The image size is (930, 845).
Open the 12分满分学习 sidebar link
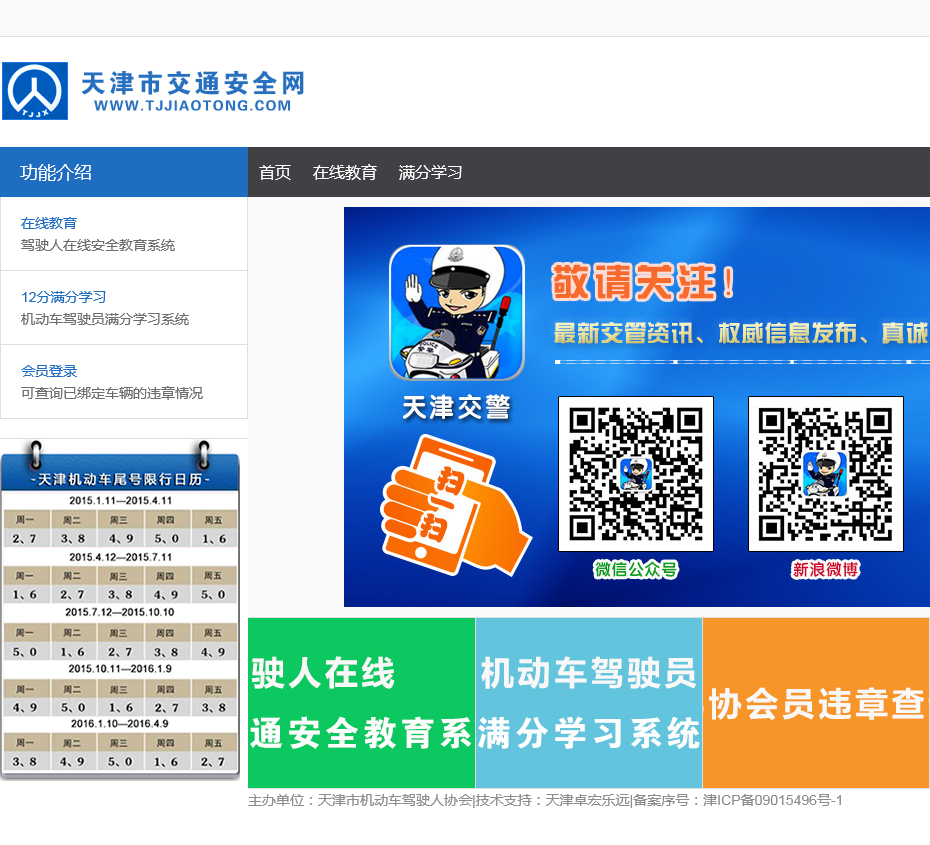[63, 297]
